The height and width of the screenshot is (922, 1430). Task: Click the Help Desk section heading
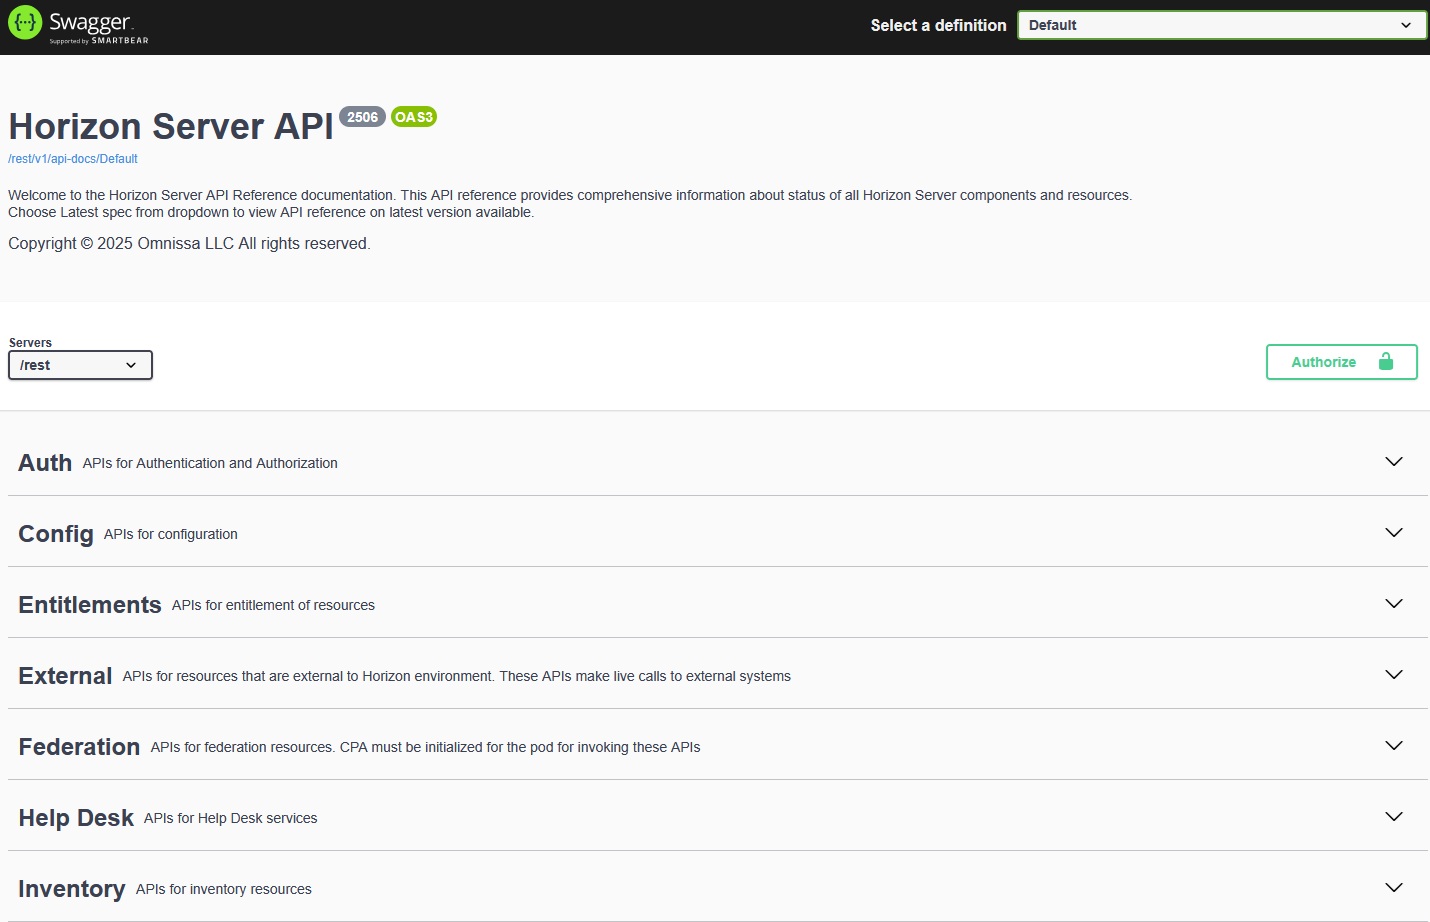76,818
